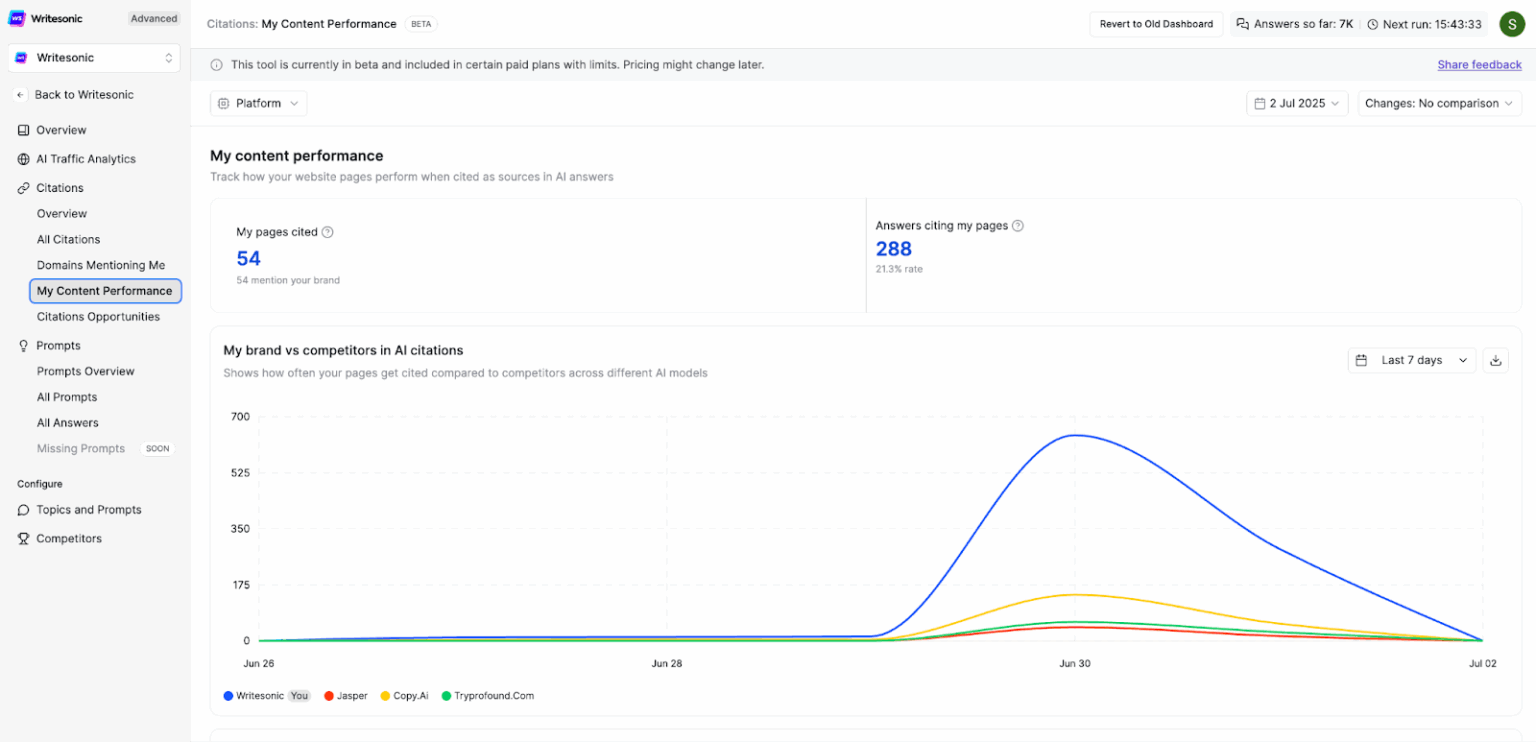The height and width of the screenshot is (742, 1536).
Task: Open the Writesonic workspace switcher
Action: tap(93, 57)
